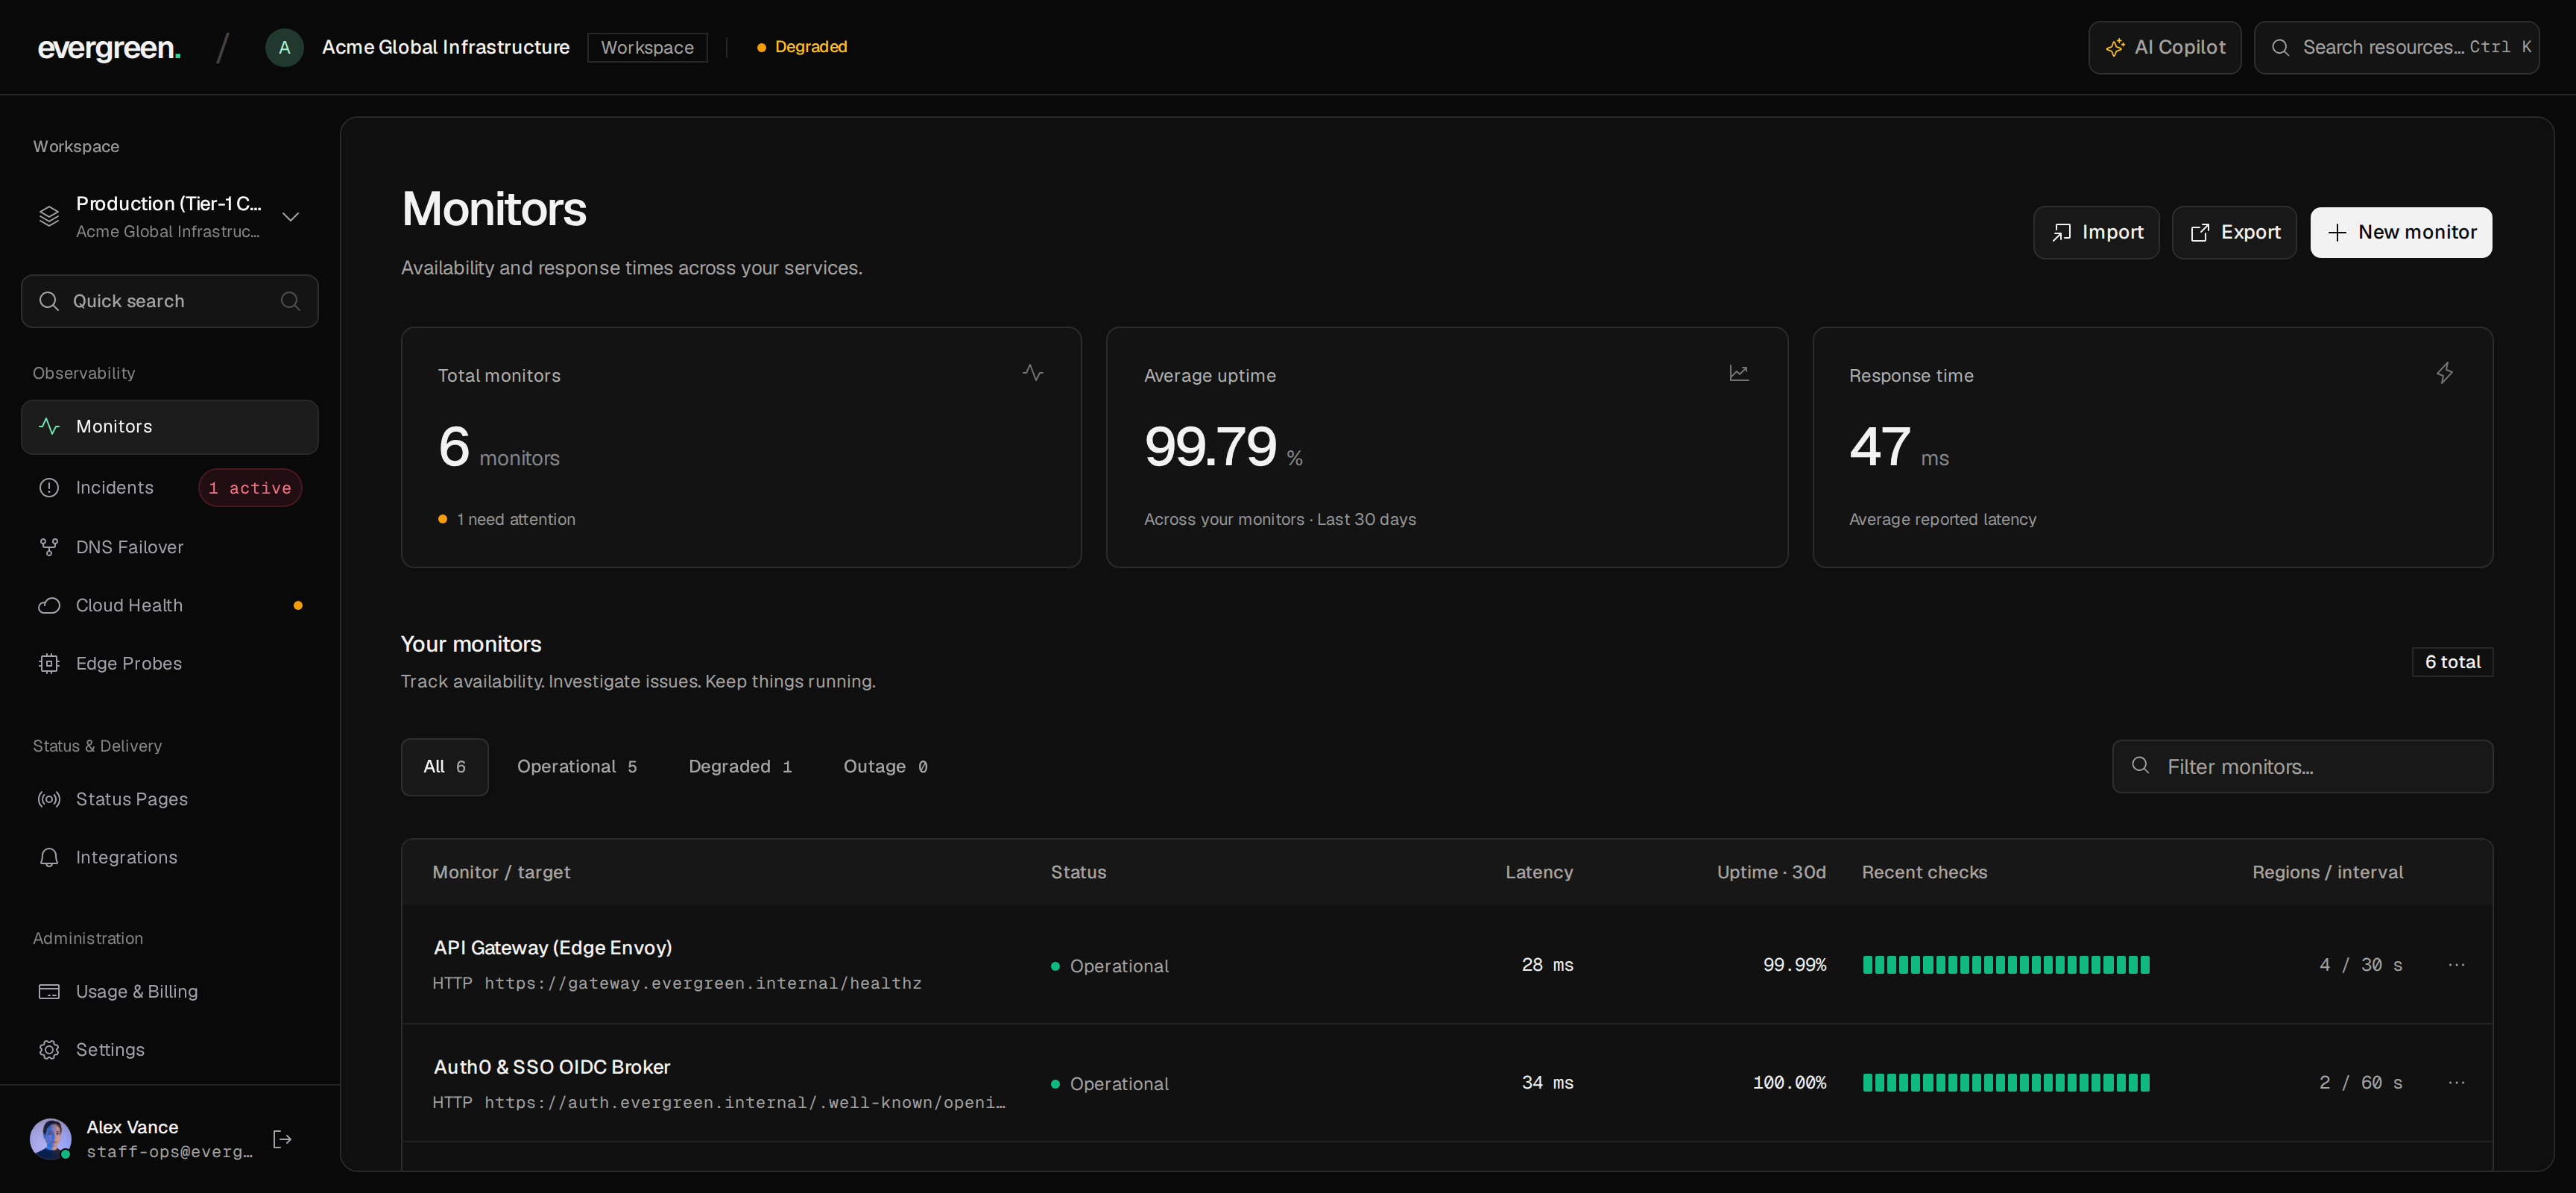This screenshot has width=2576, height=1193.
Task: Open API Gateway (Edge Envoy) monitor
Action: pos(552,948)
